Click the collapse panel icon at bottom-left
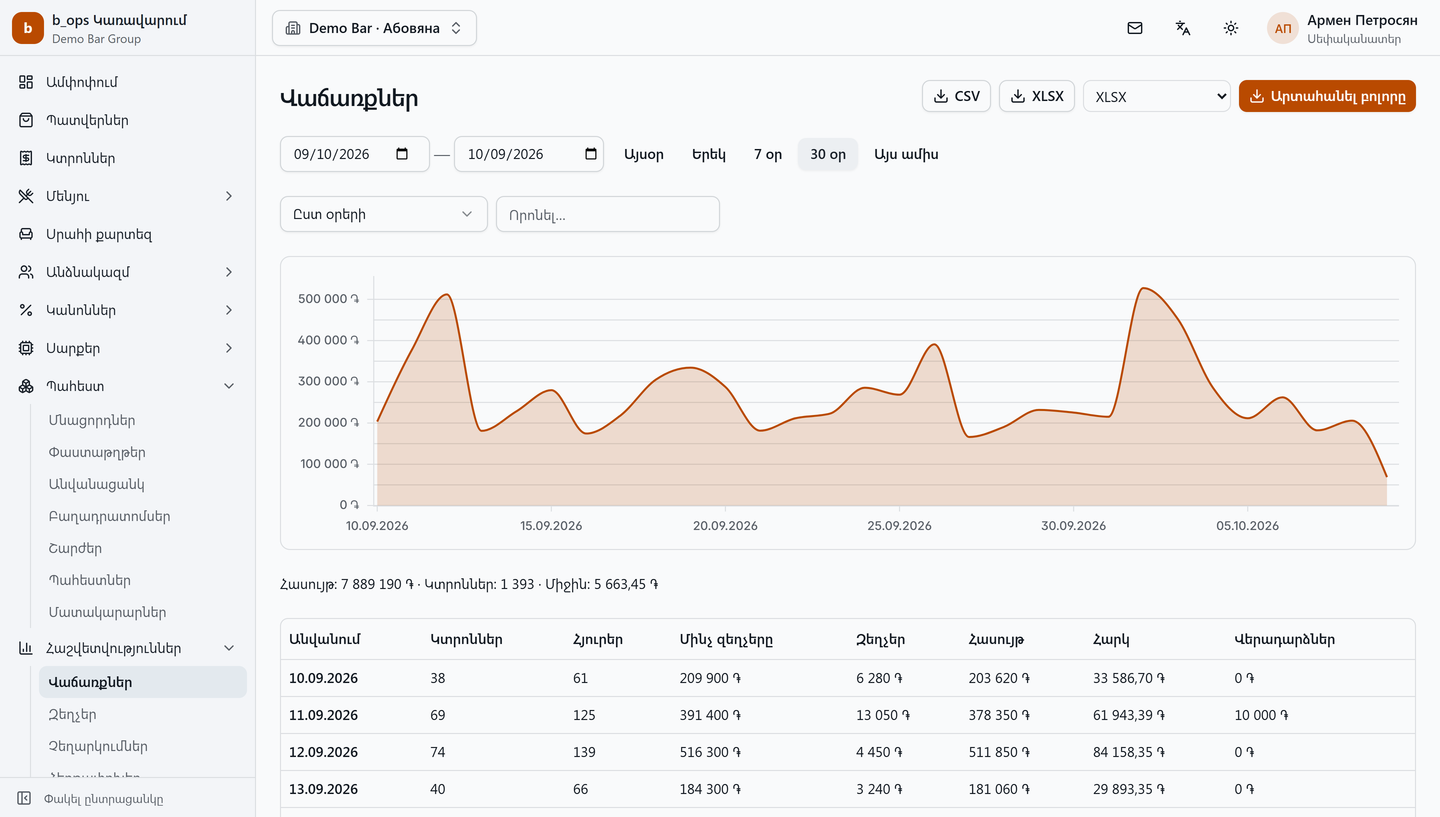 pos(25,798)
